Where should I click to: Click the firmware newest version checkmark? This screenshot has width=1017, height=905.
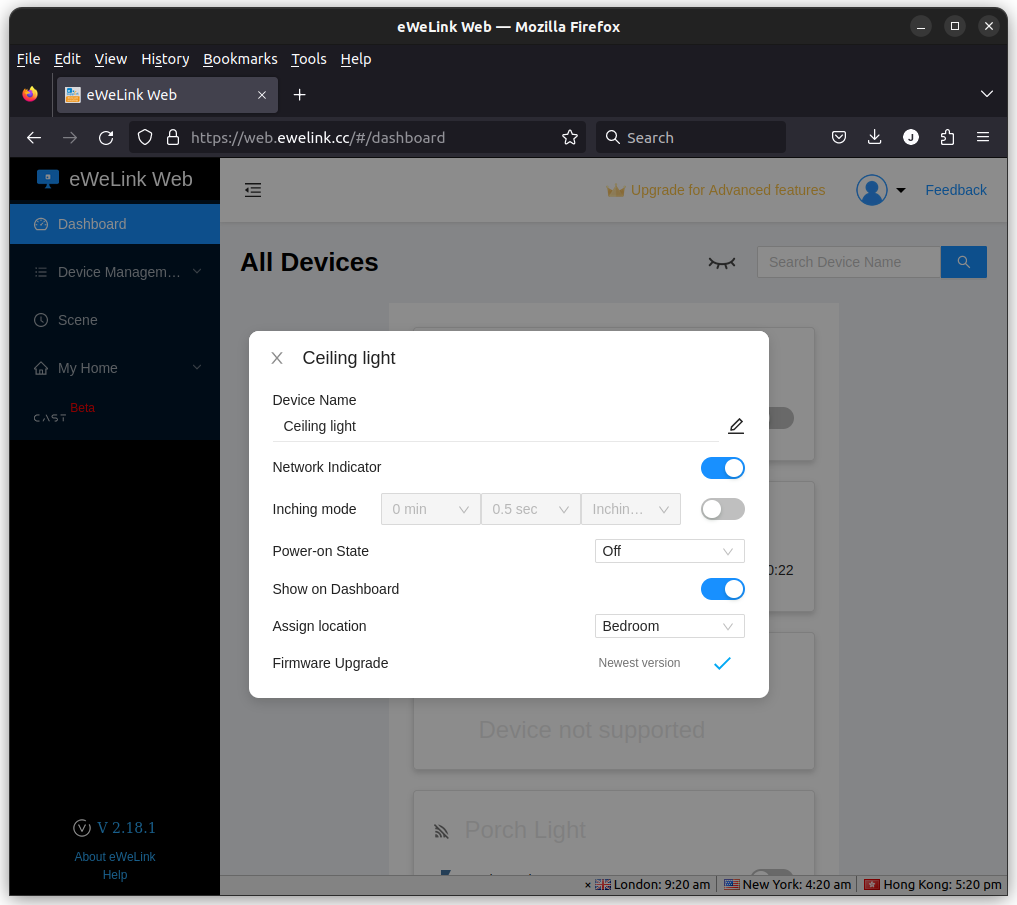722,663
